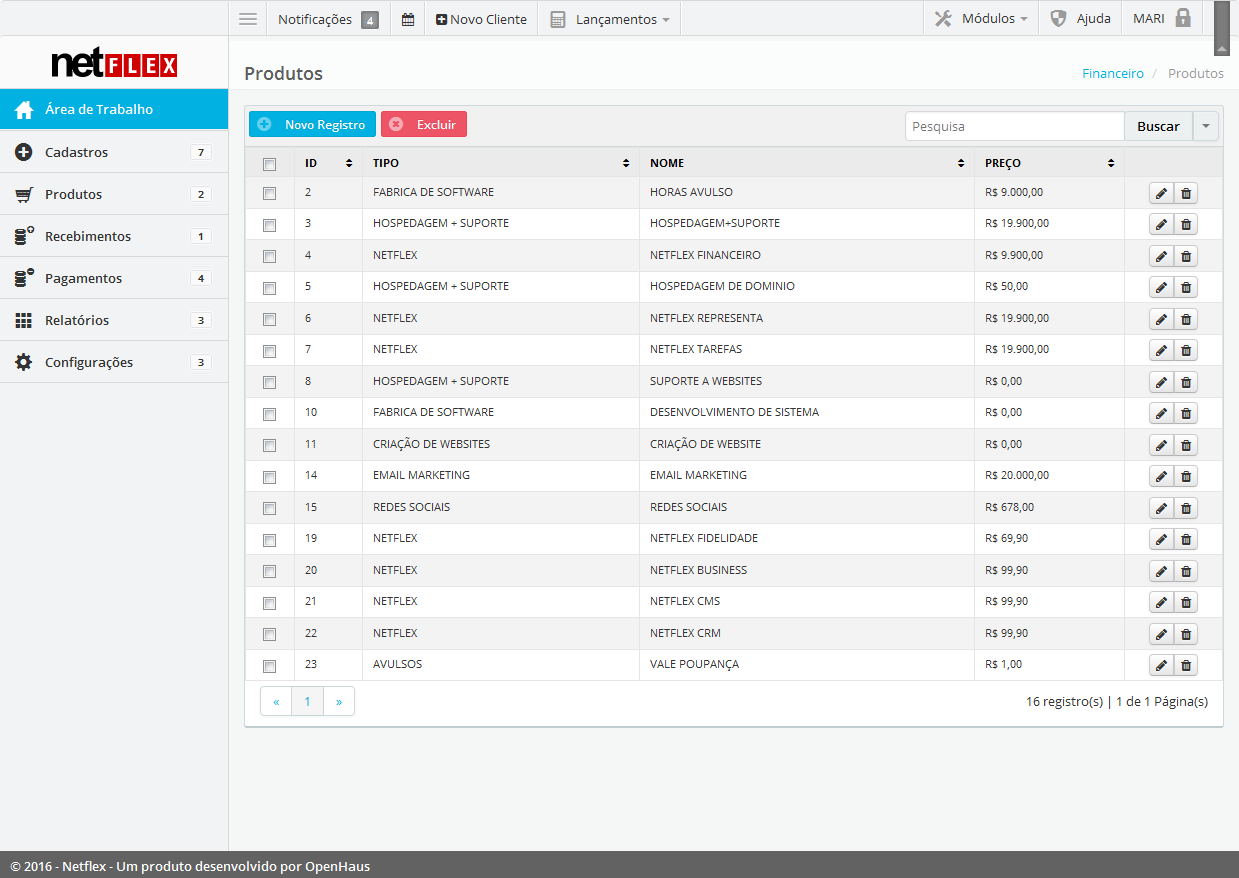Click the vertical scrollbar thumb at top right
This screenshot has width=1239, height=878.
click(x=1221, y=28)
